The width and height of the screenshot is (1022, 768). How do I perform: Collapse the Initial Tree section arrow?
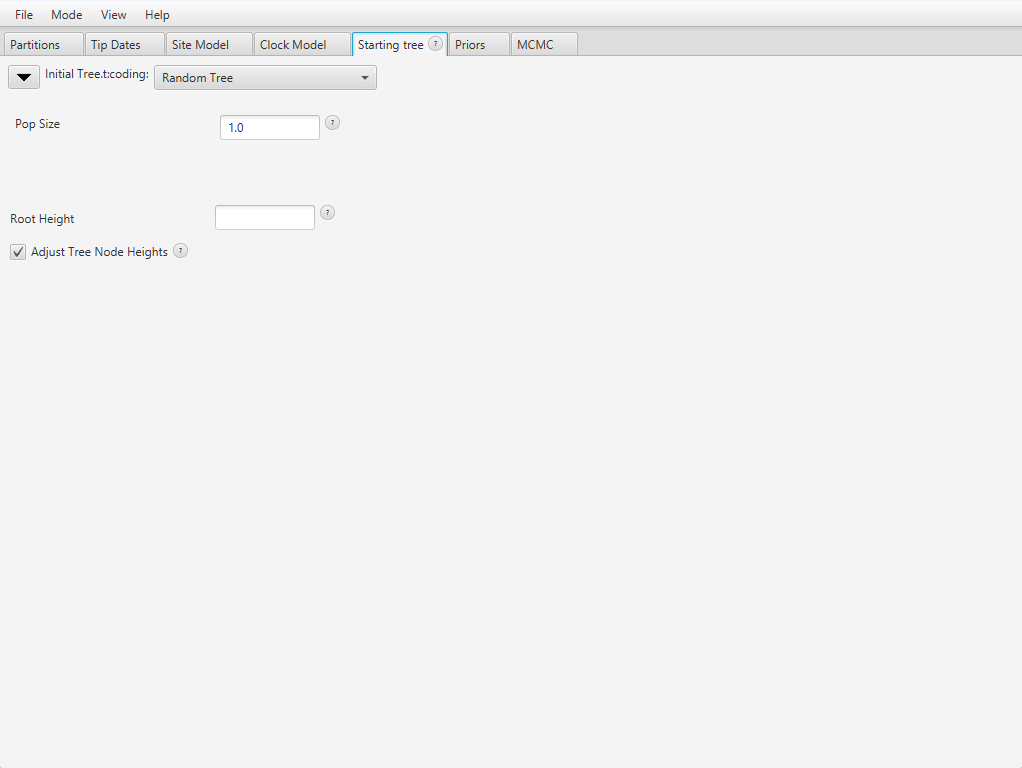click(24, 77)
